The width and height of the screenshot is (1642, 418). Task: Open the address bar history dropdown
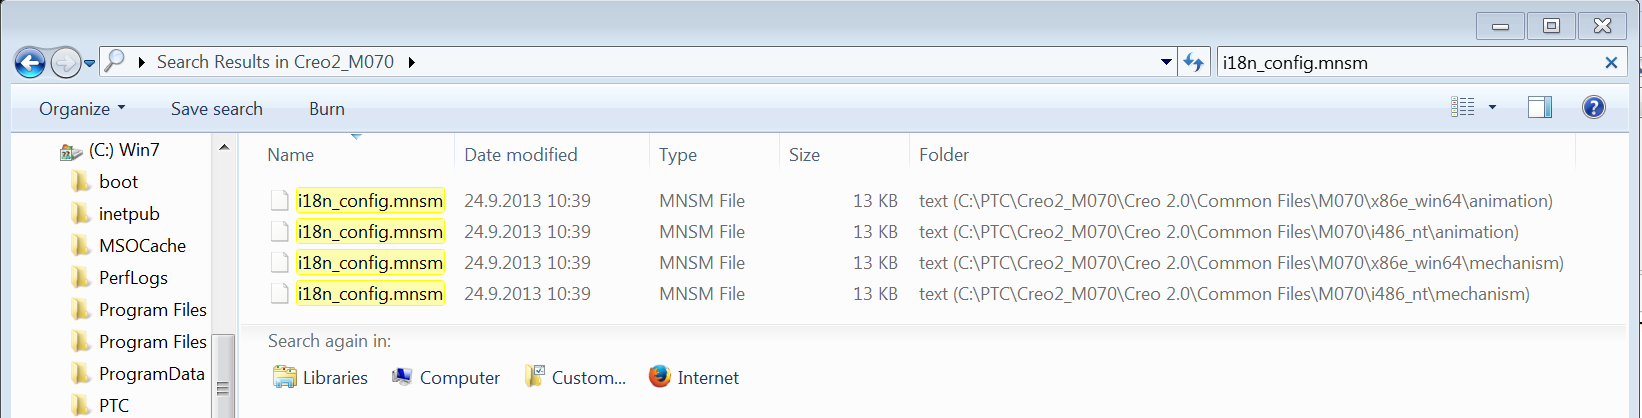1166,62
